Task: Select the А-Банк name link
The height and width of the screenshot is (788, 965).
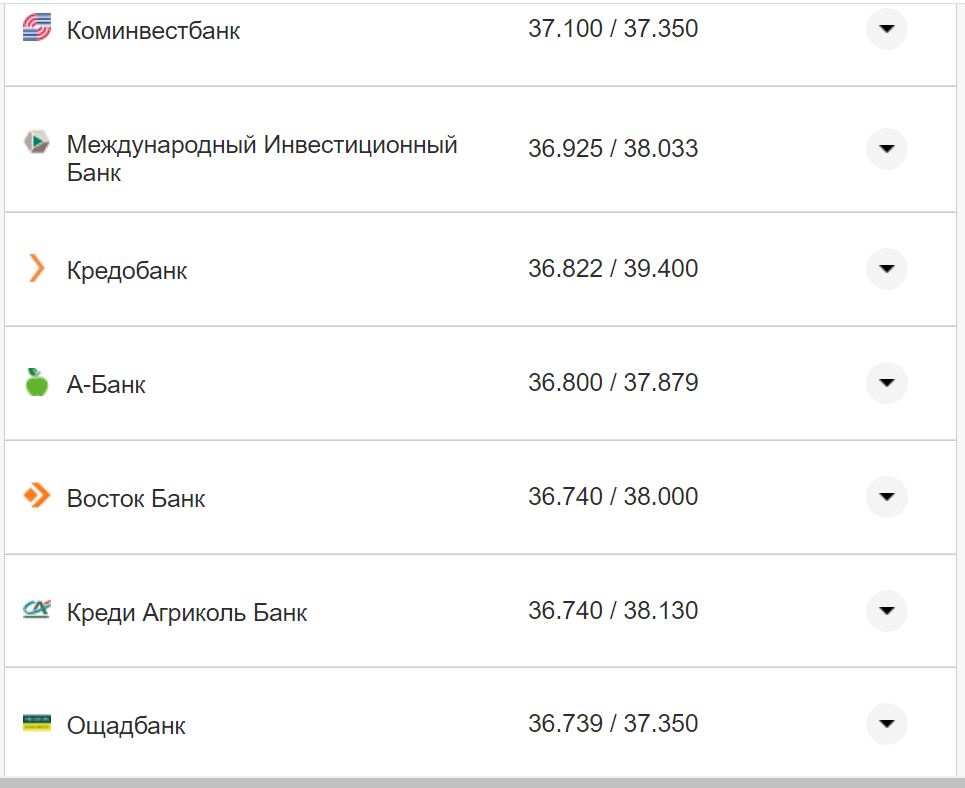Action: point(105,383)
